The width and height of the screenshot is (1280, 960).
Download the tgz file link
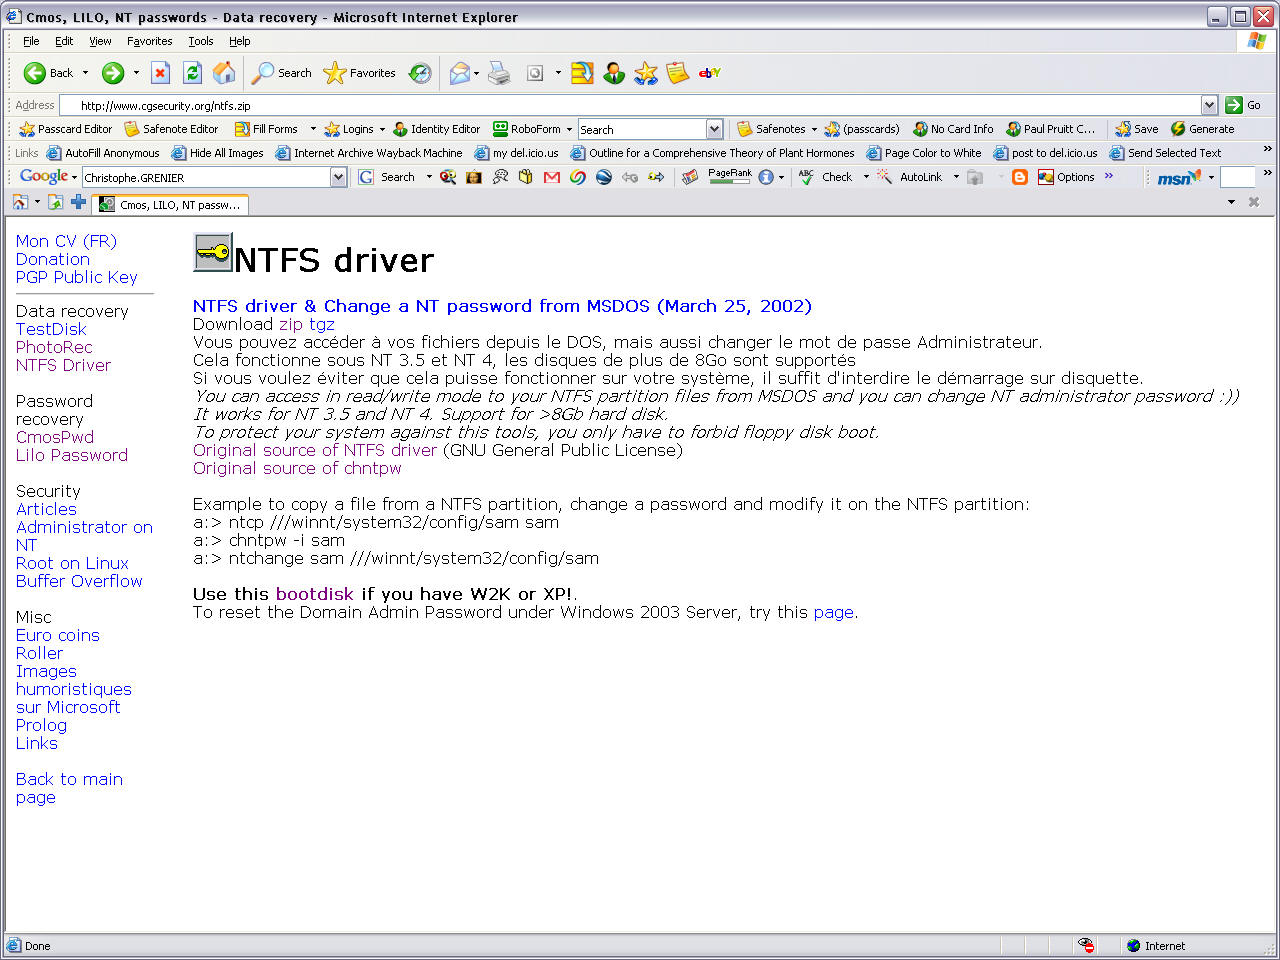tap(321, 324)
